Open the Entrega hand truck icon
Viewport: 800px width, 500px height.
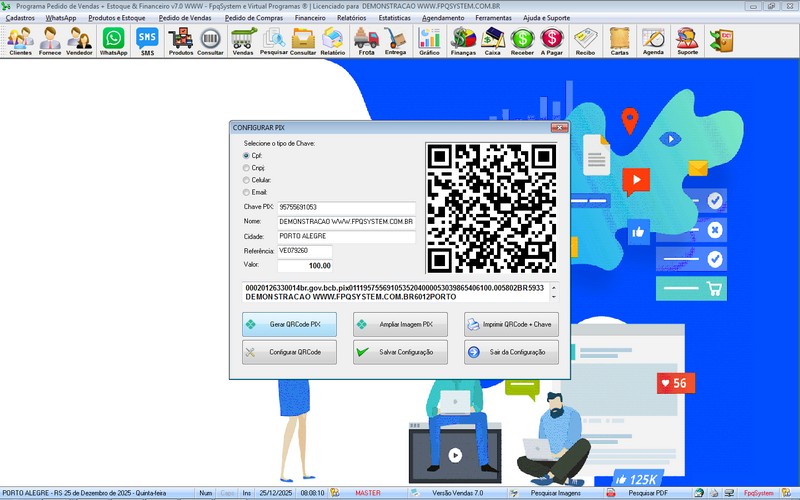[x=395, y=41]
